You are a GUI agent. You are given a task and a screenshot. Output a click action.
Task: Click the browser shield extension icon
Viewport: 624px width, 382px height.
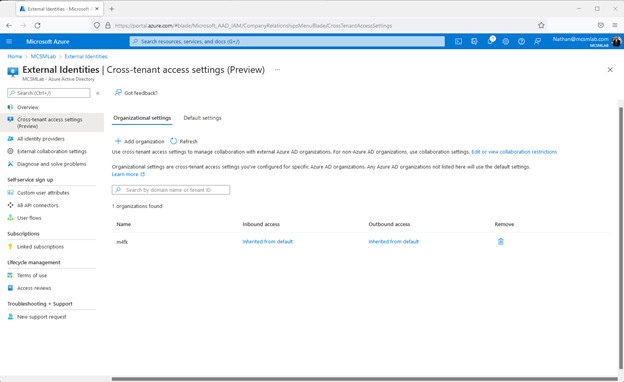pyautogui.click(x=601, y=25)
